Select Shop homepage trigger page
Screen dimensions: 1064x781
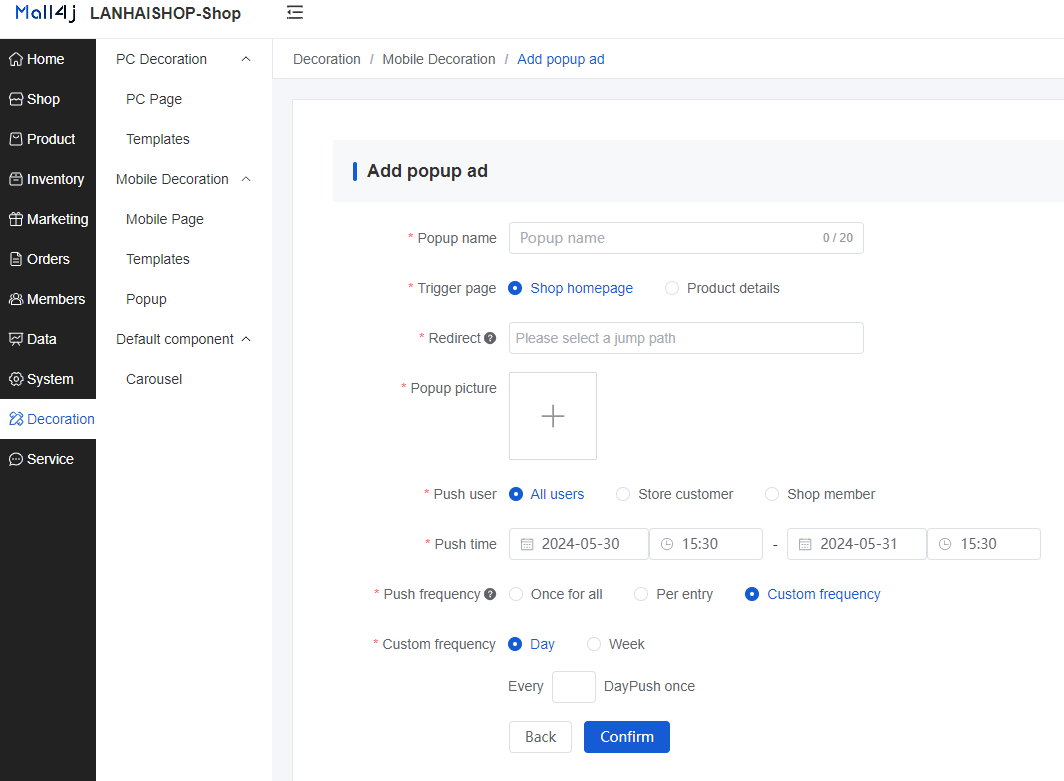(571, 288)
